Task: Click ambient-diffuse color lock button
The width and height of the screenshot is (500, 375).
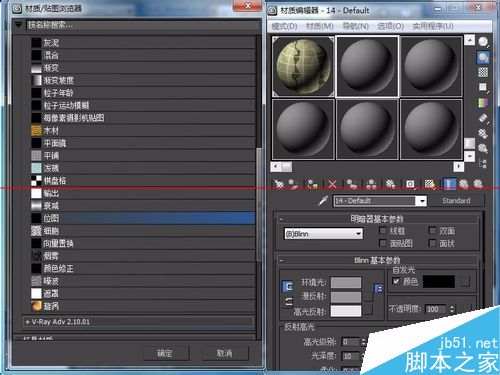Action: coord(287,286)
